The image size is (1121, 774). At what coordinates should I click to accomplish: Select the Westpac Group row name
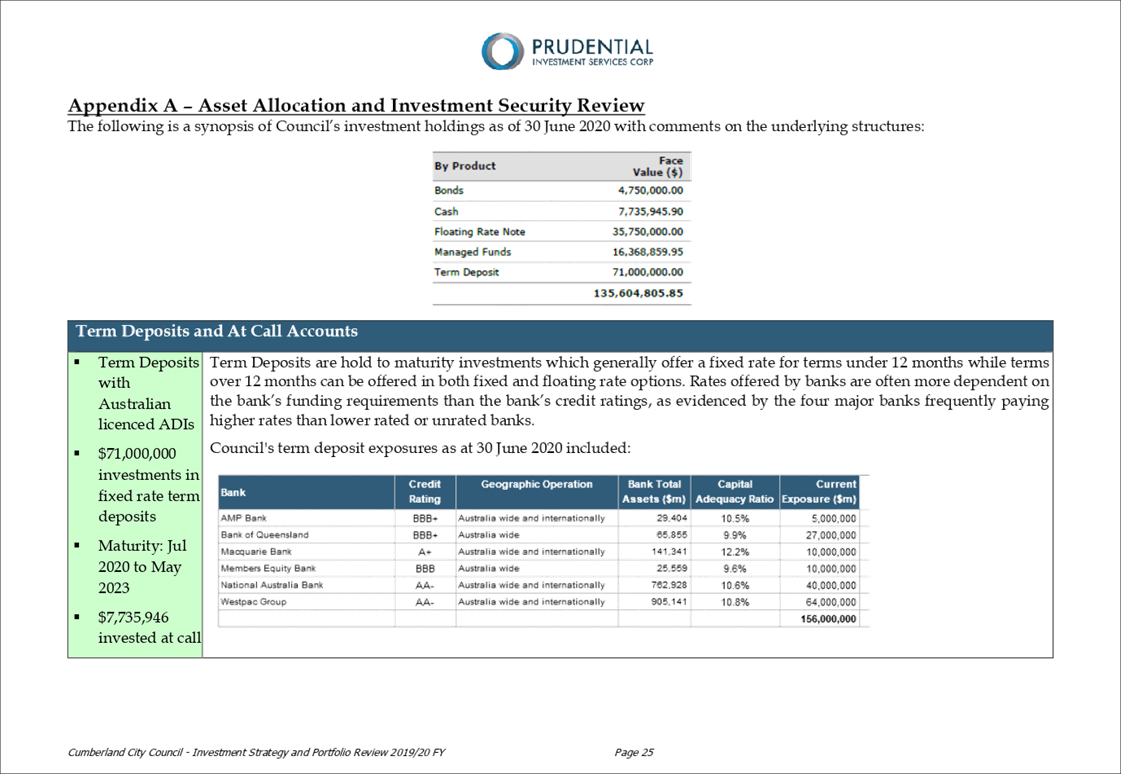point(253,602)
